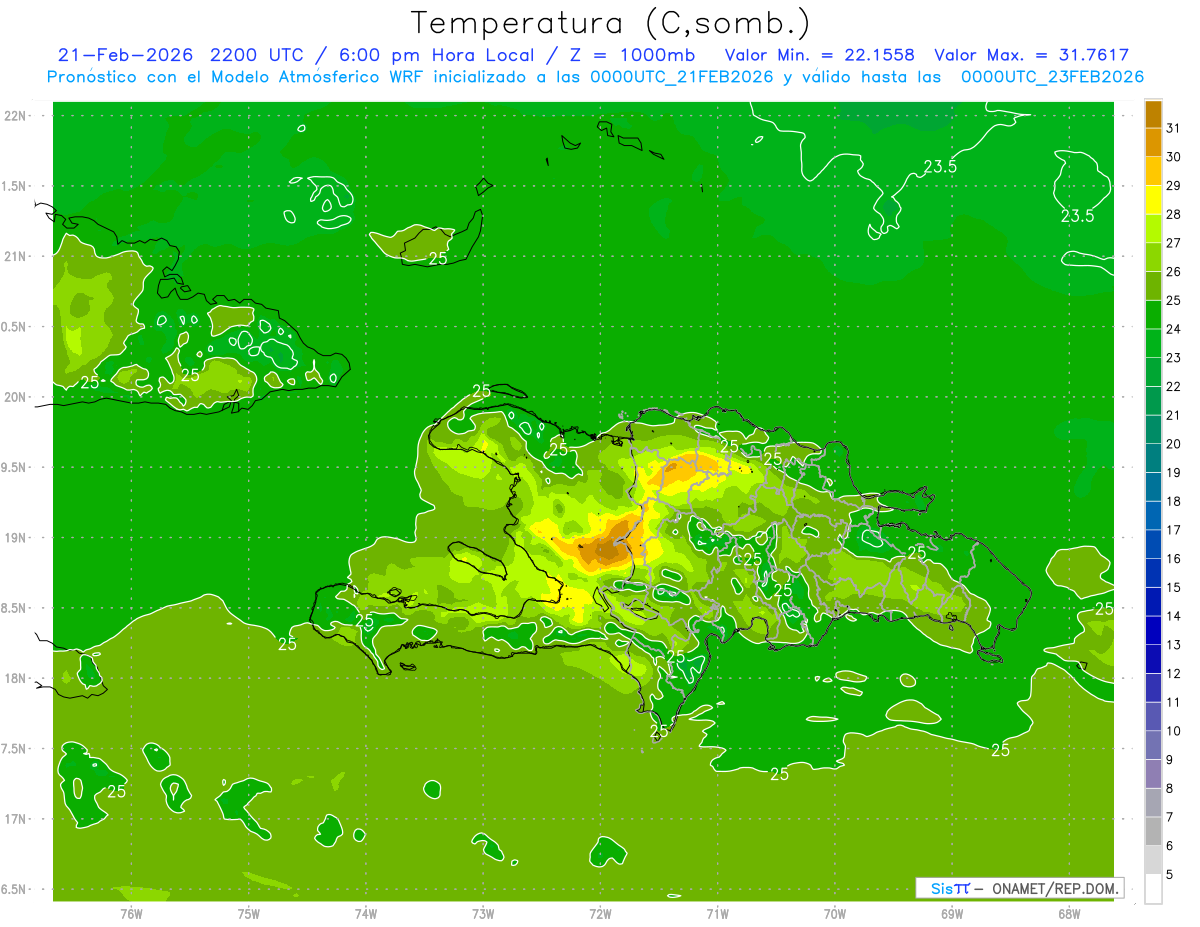Select the 72W longitude axis label
This screenshot has width=1200, height=927.
[600, 913]
